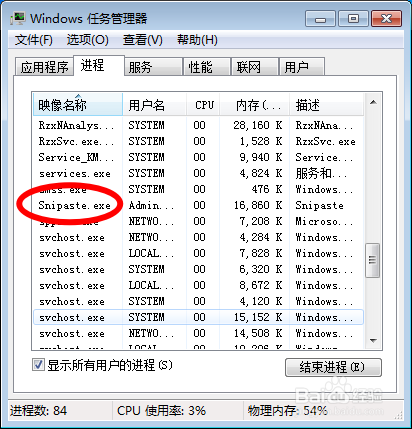
Task: Select svchost.exe row using 14,508 K
Action: point(198,333)
